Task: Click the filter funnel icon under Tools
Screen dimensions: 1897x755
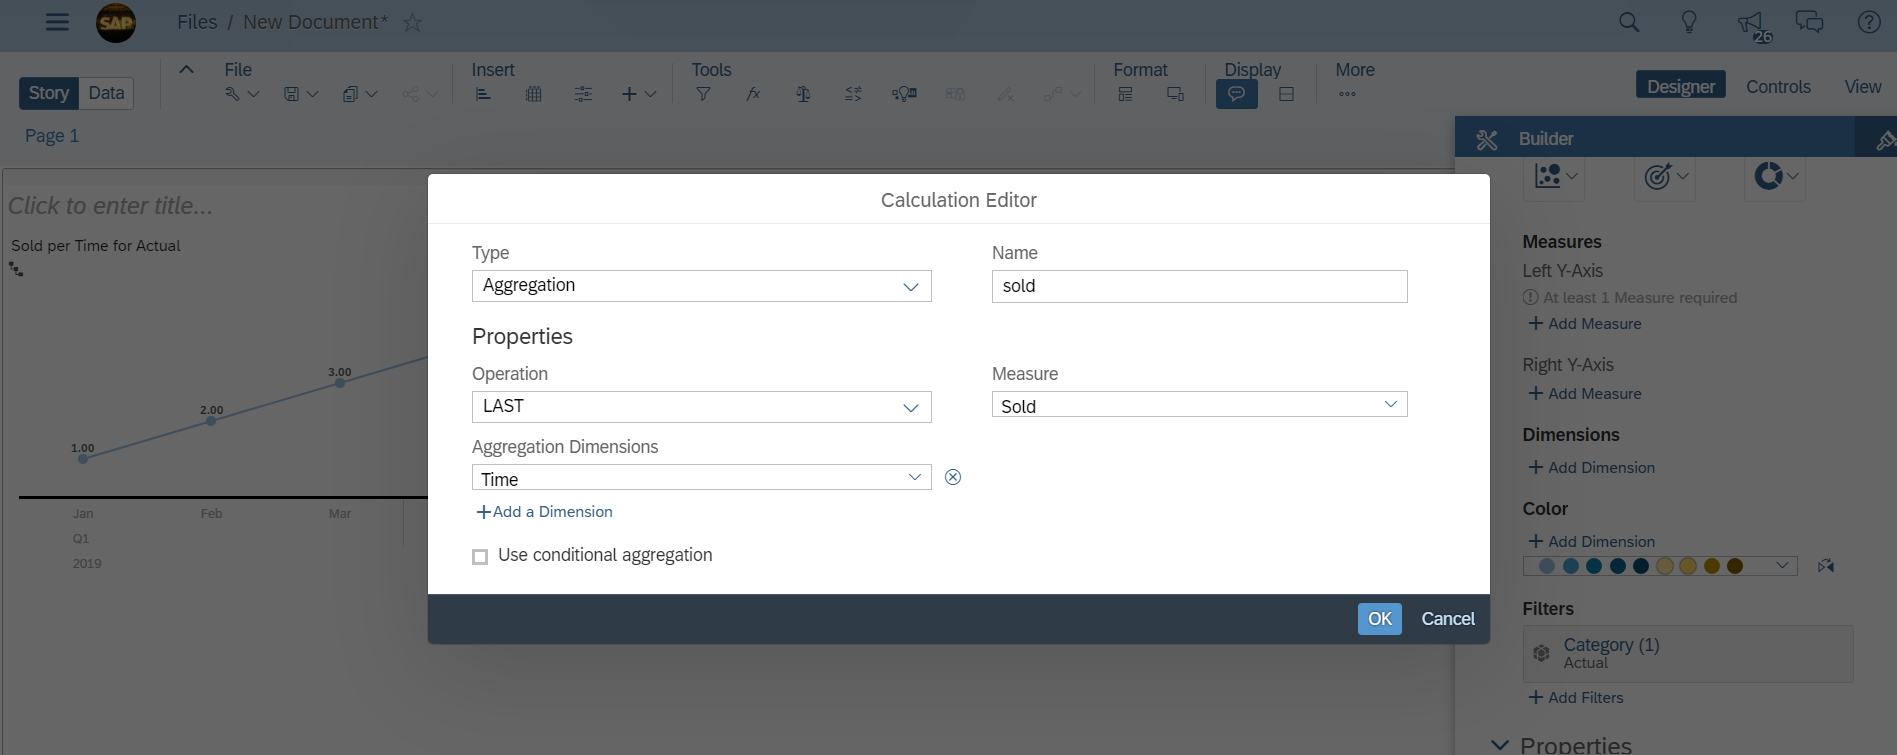Action: coord(703,94)
